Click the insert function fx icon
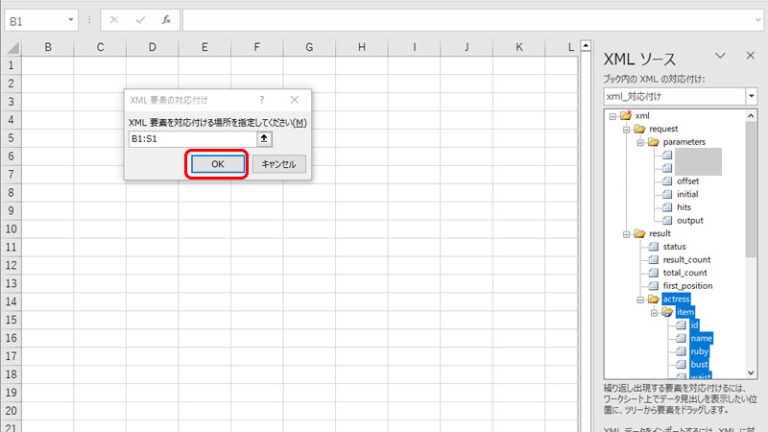The image size is (768, 432). pos(166,19)
